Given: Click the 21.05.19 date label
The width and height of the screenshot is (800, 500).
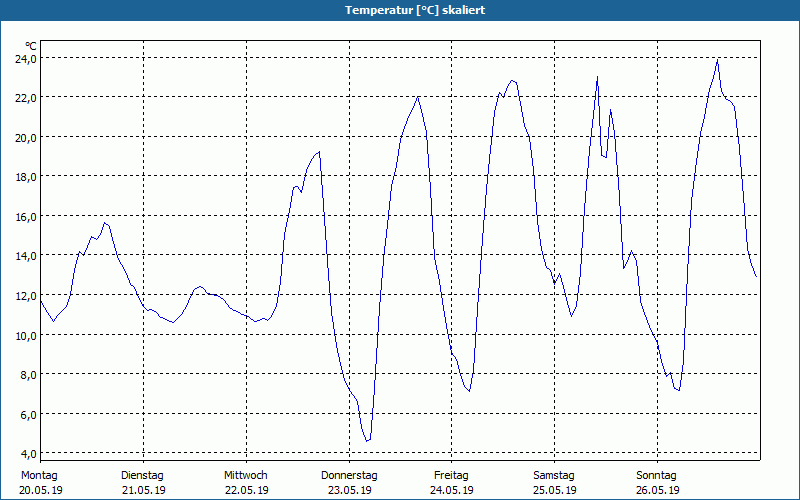Looking at the screenshot, I should click(144, 490).
